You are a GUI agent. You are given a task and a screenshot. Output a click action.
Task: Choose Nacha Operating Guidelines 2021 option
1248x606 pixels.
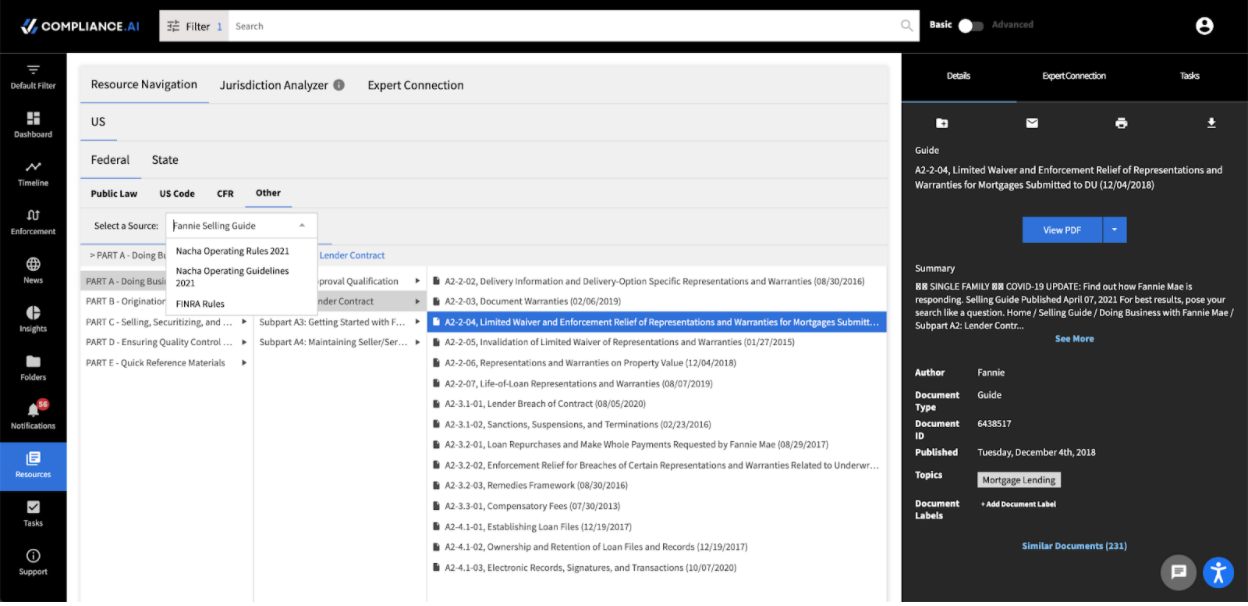[x=241, y=277]
